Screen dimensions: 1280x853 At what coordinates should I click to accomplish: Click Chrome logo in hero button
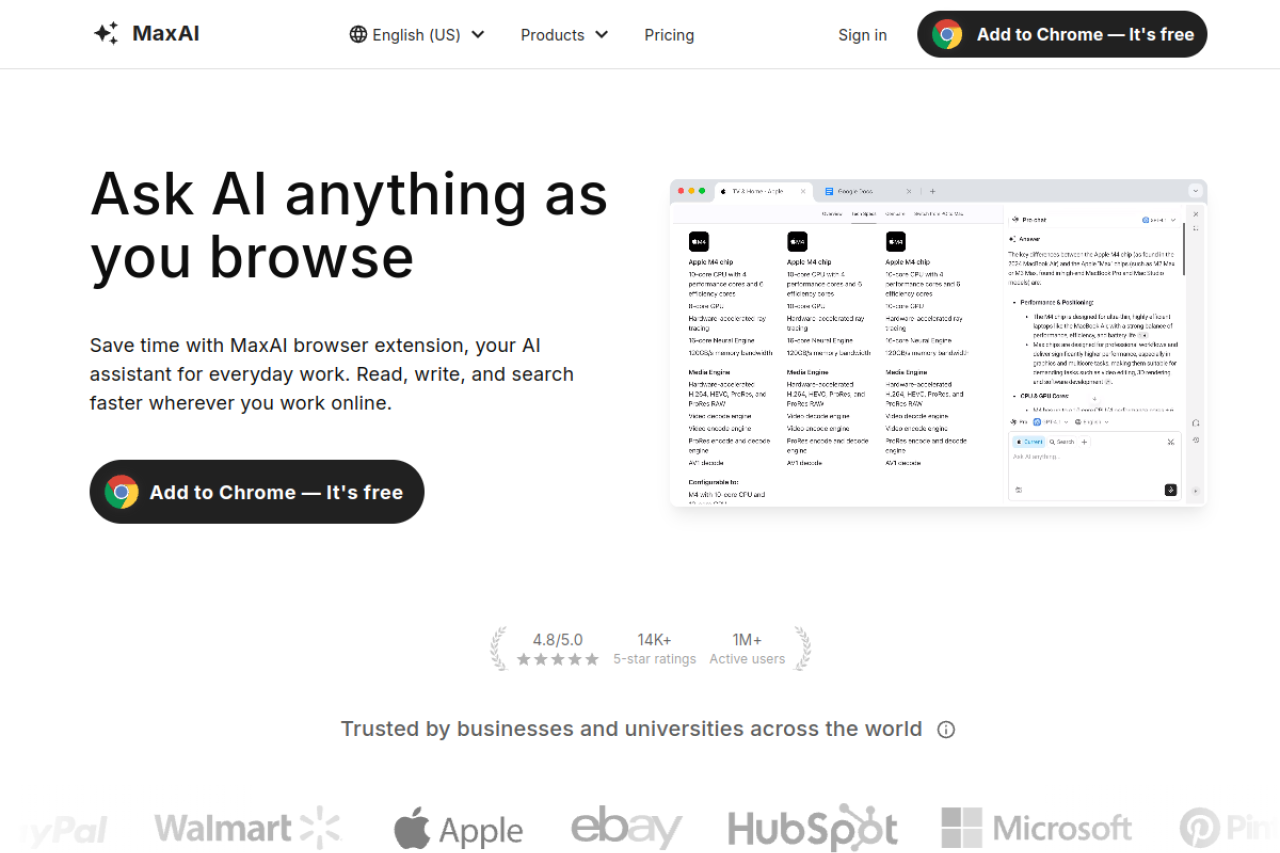(x=122, y=492)
